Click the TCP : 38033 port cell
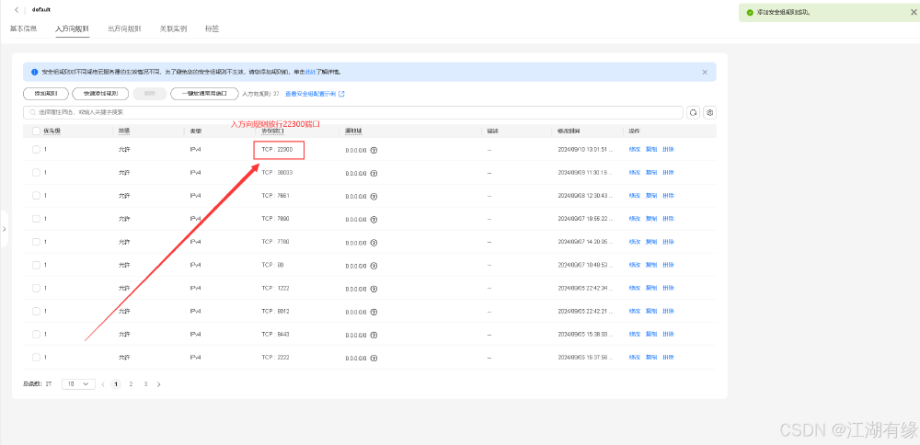Viewport: 920px width, 445px height. pos(277,173)
